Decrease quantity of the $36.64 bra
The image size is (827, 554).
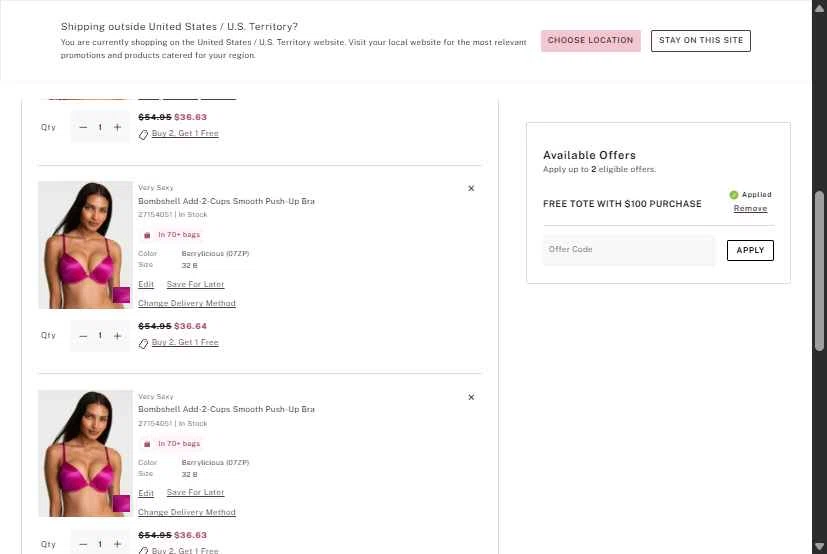83,336
